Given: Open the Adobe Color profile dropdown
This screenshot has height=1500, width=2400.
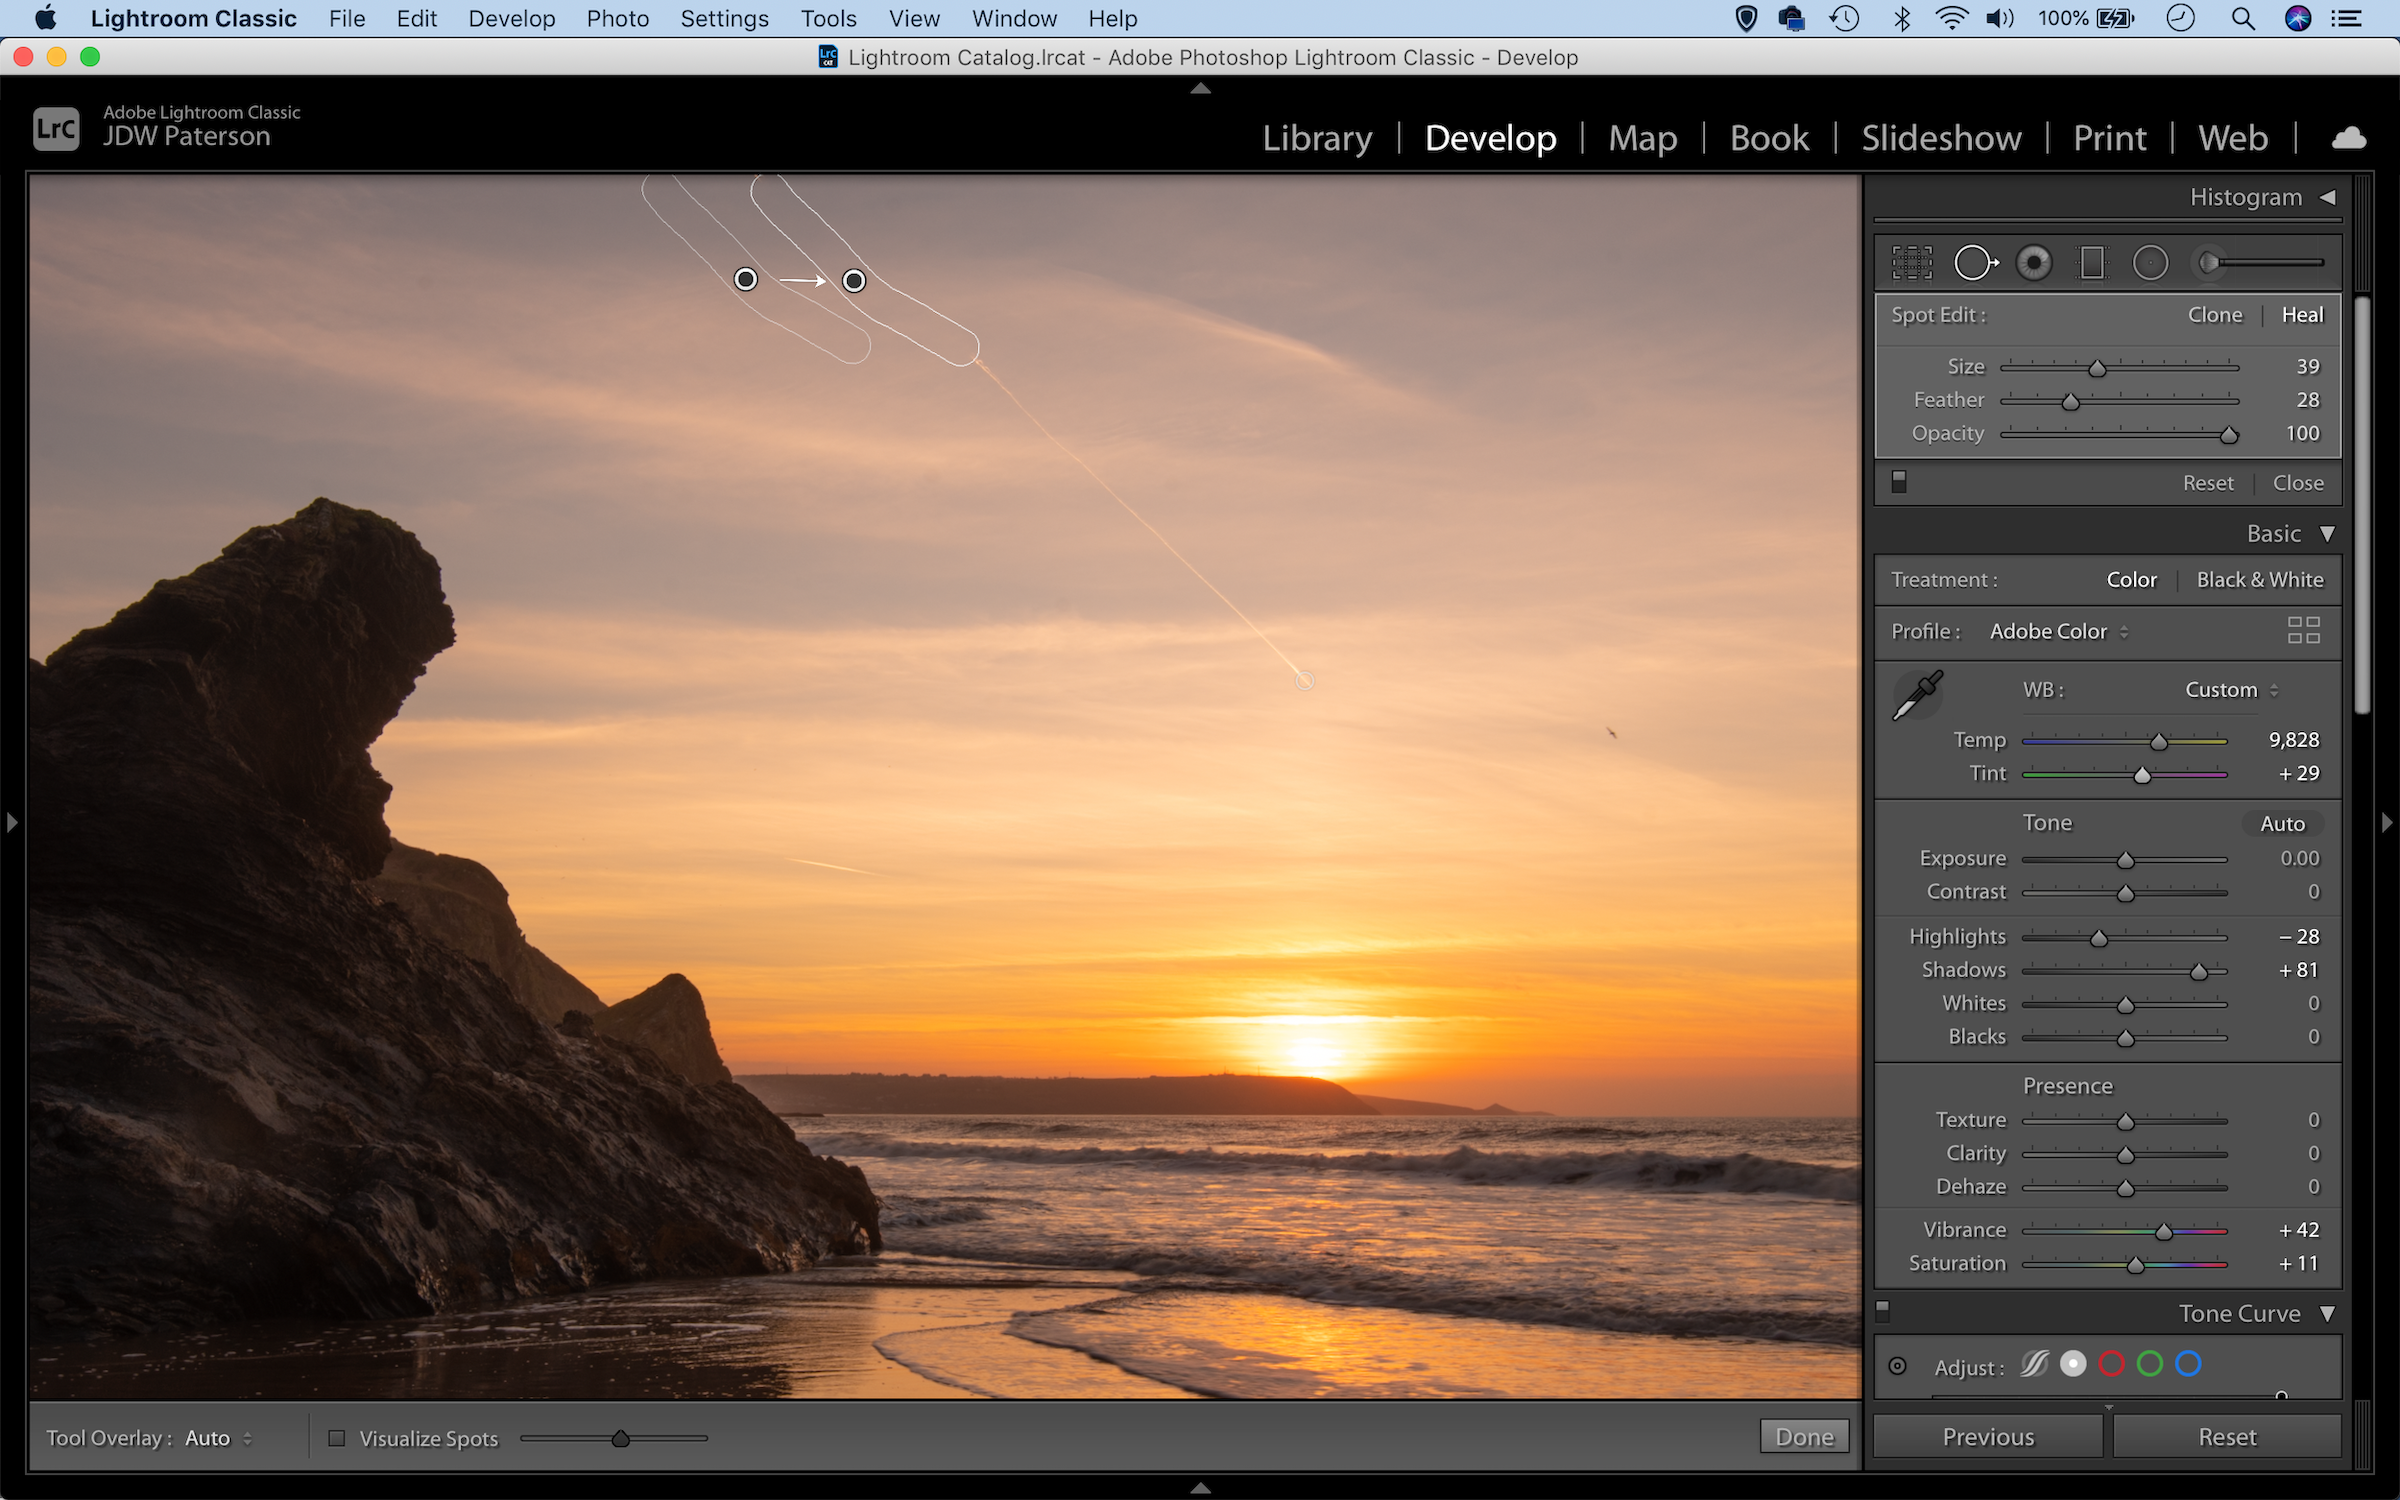Looking at the screenshot, I should pos(2059,632).
